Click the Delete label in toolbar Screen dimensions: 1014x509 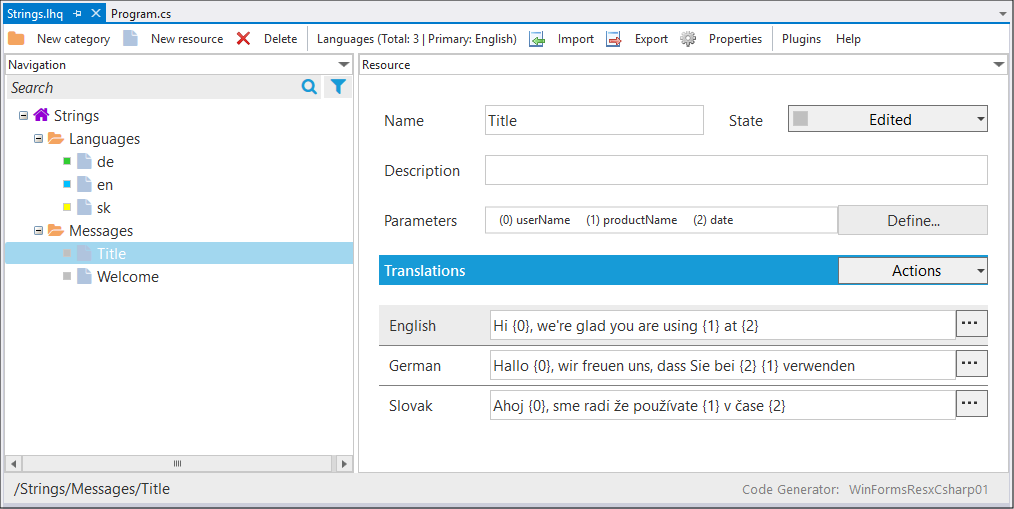point(280,39)
